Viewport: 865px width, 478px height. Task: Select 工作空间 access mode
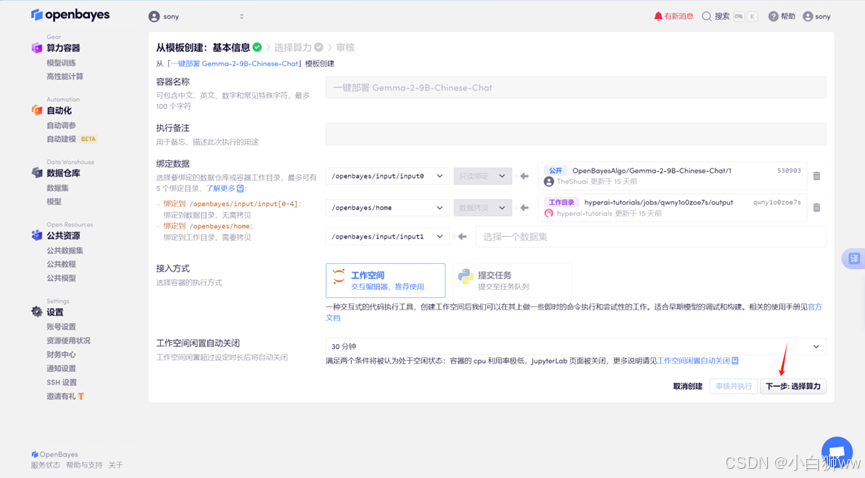click(x=386, y=280)
